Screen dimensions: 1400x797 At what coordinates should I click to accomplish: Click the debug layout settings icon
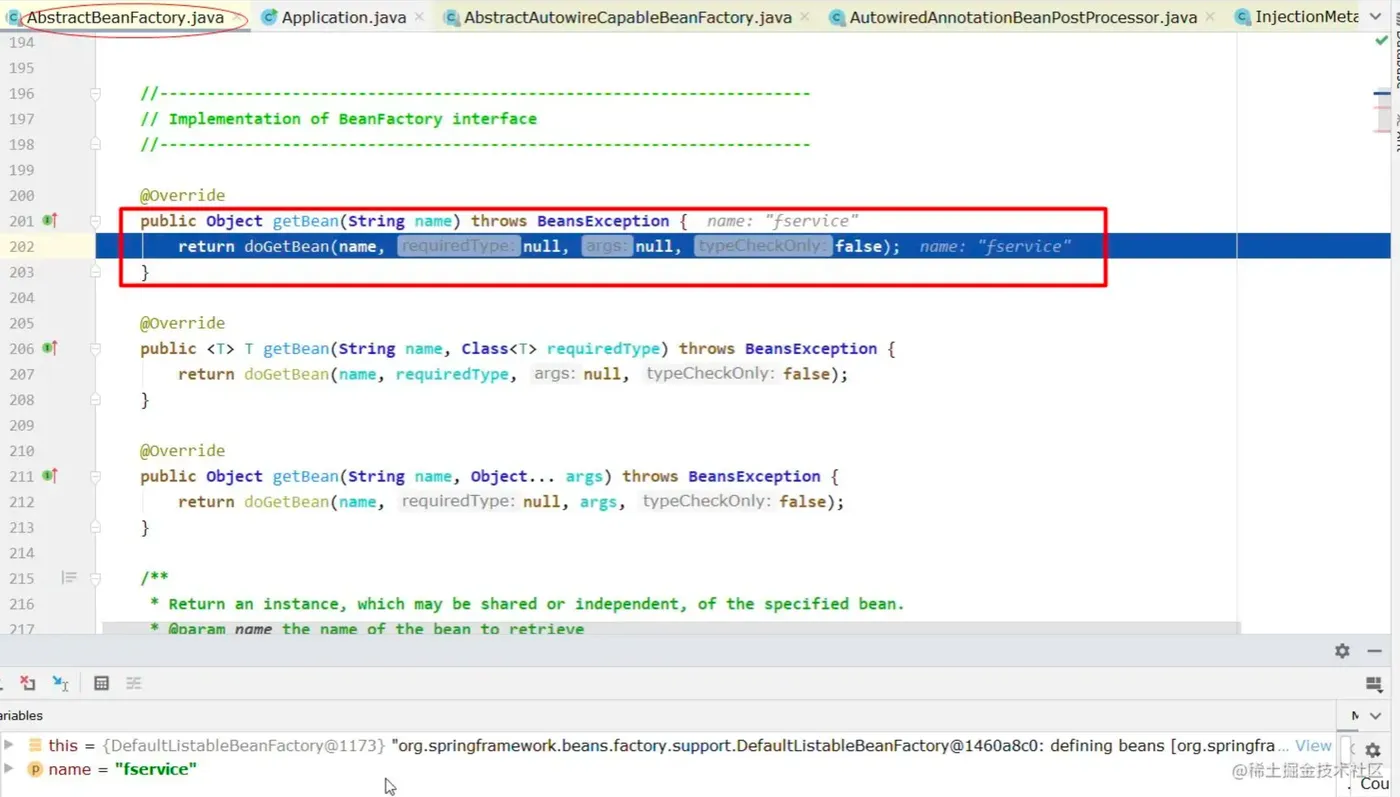[1374, 683]
